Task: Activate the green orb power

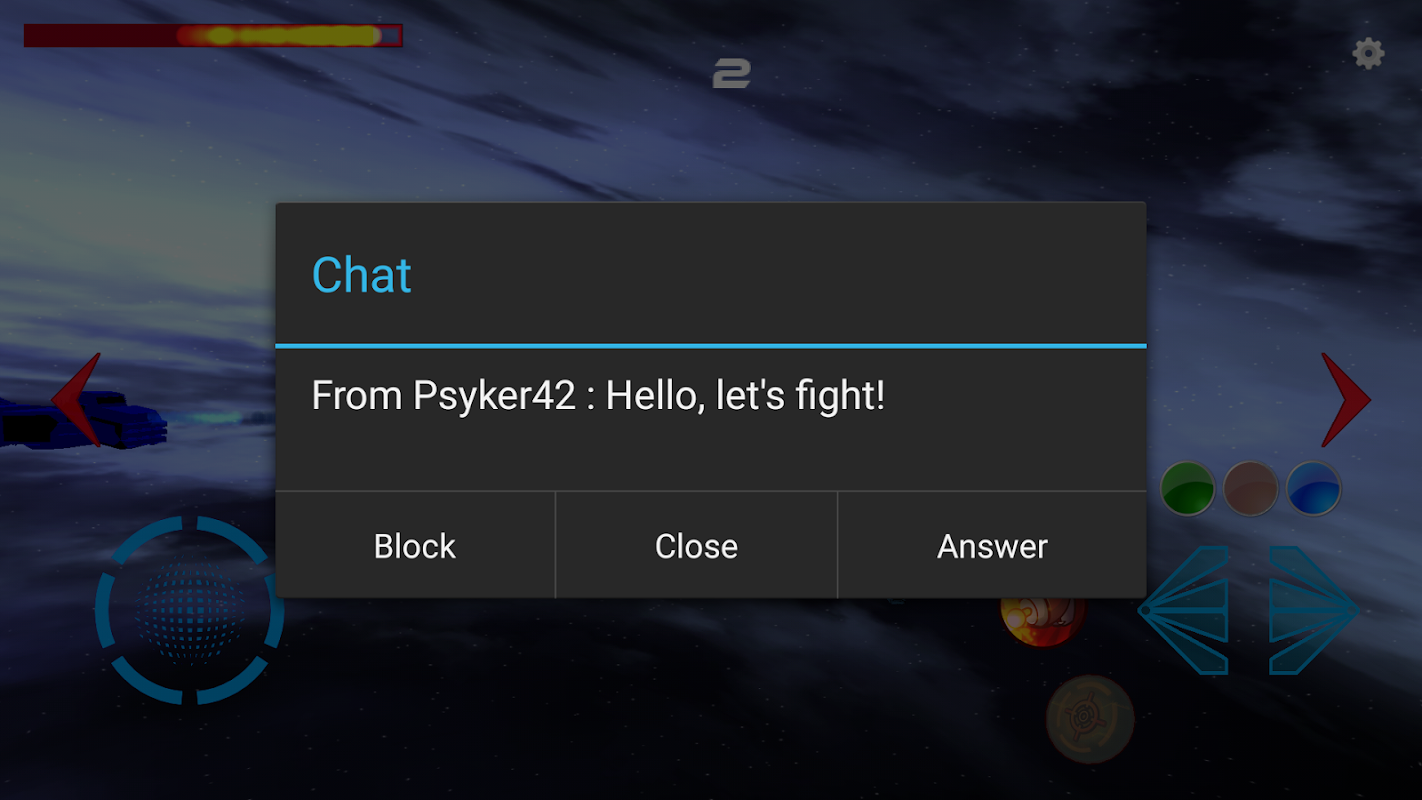Action: click(x=1187, y=488)
